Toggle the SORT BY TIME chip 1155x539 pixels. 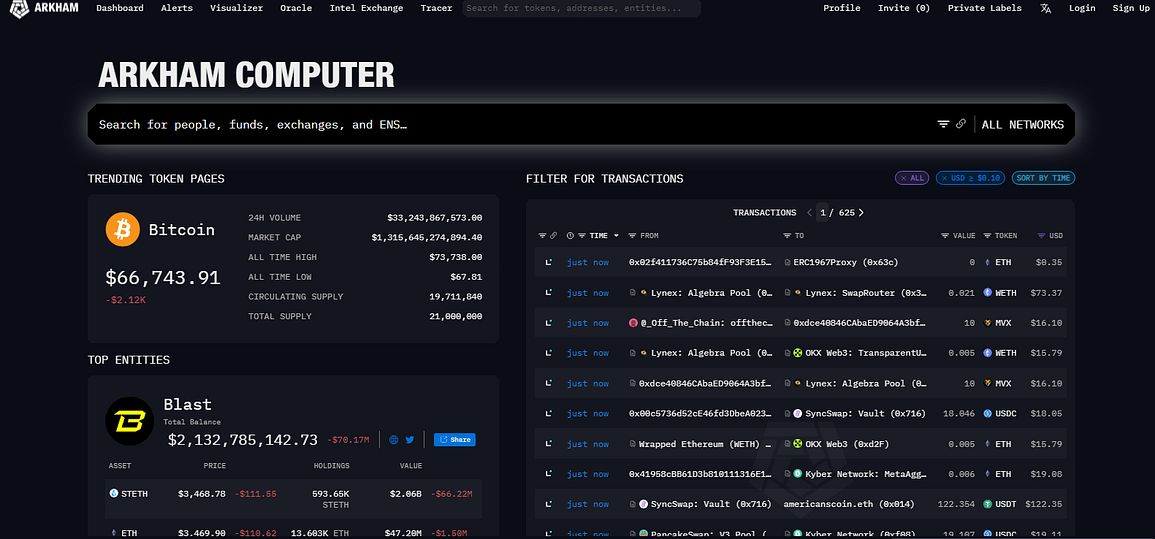[x=1043, y=178]
